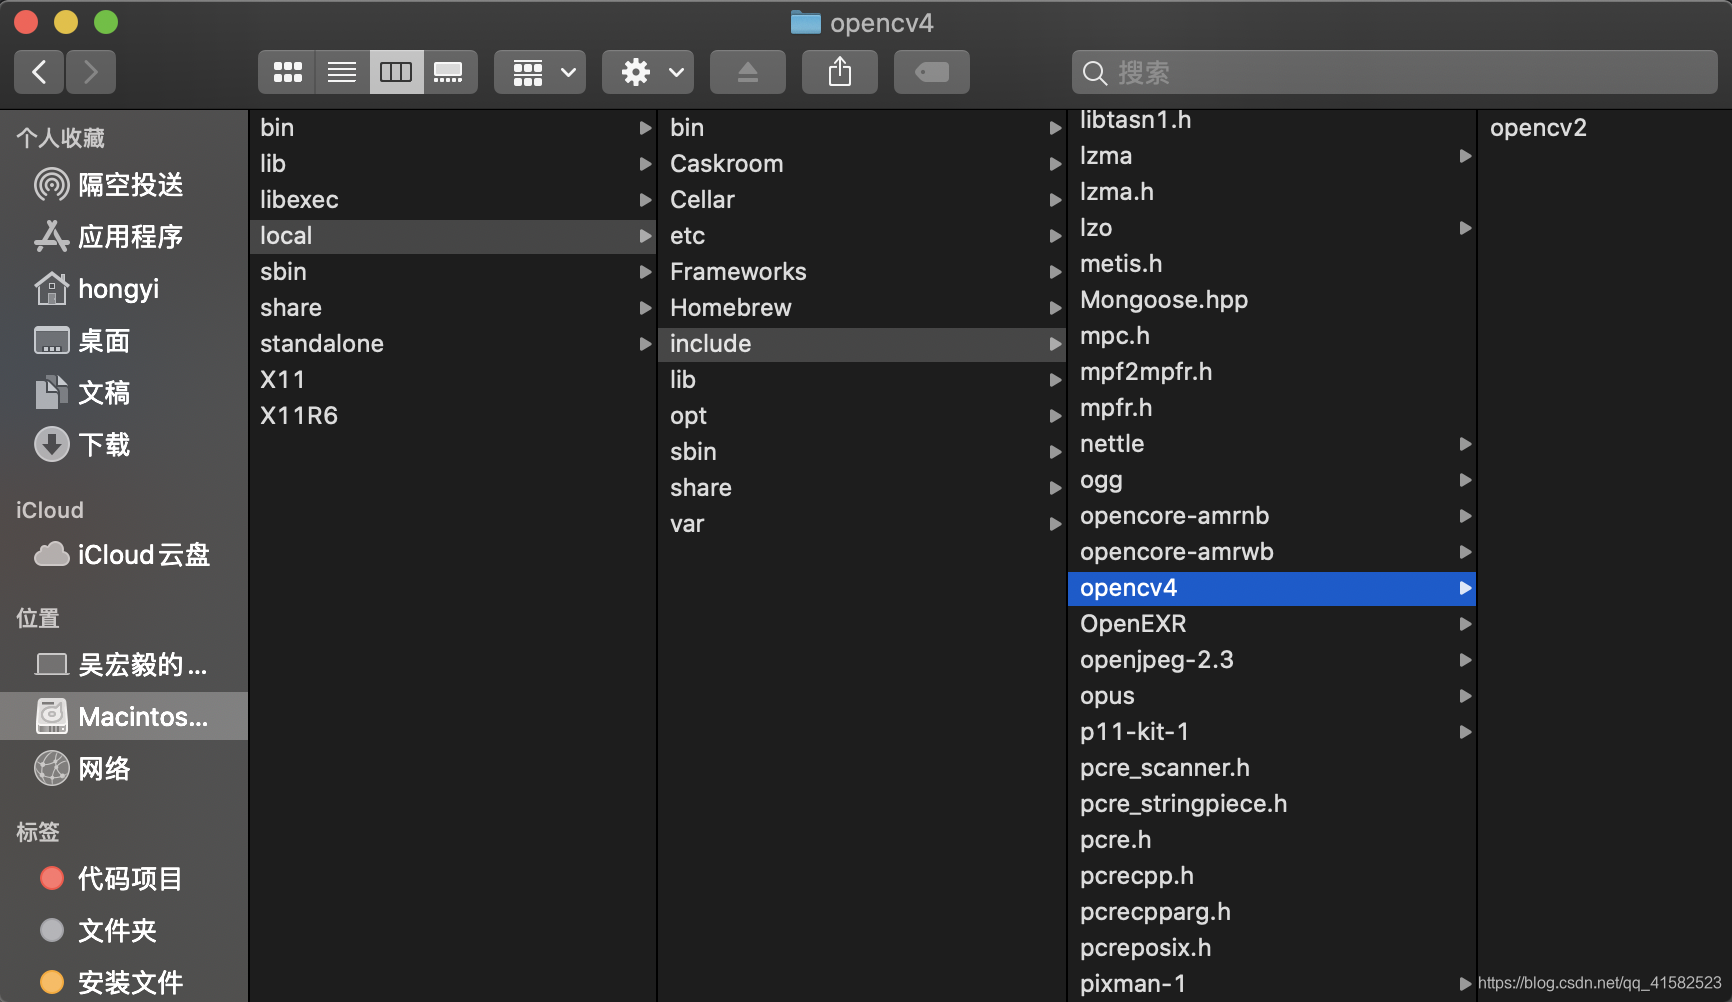Select the Homebrew folder

862,308
